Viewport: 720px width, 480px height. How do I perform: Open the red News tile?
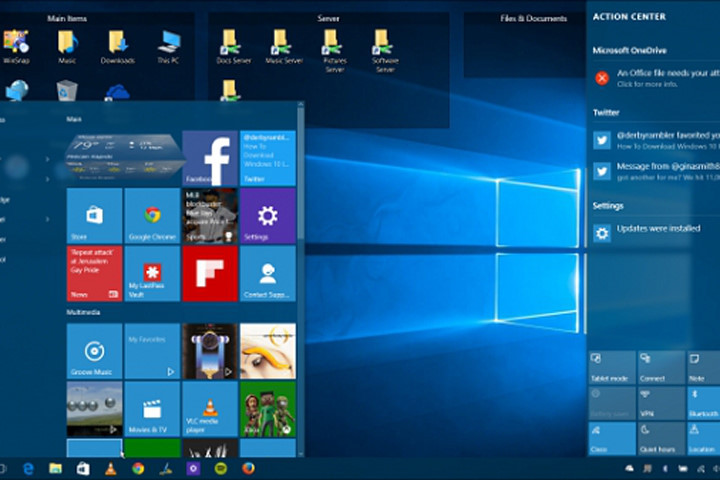point(95,273)
